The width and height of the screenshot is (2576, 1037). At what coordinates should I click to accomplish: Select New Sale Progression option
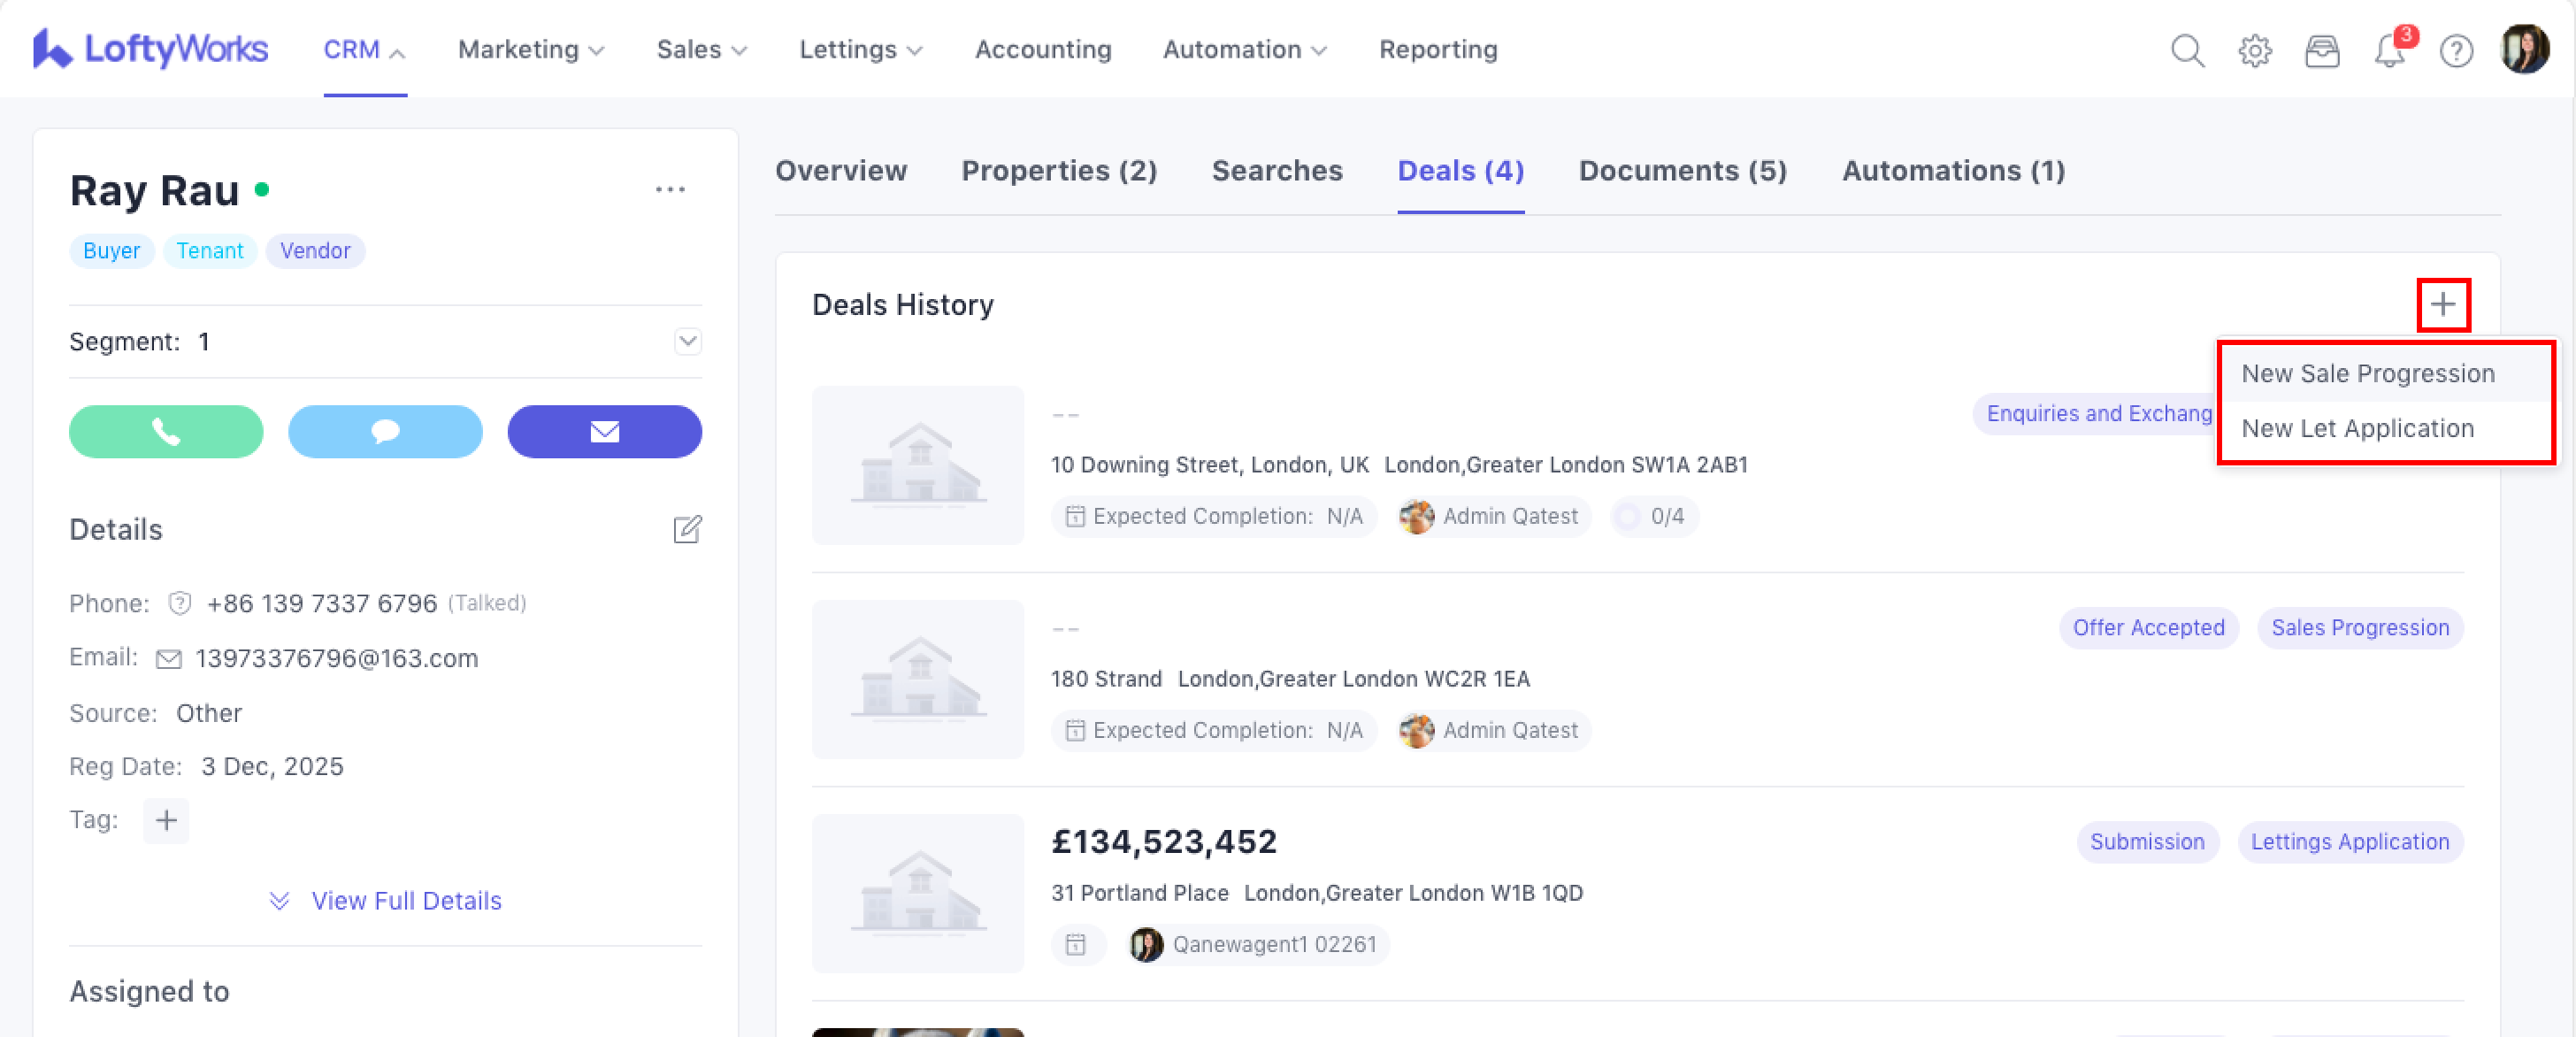point(2367,374)
